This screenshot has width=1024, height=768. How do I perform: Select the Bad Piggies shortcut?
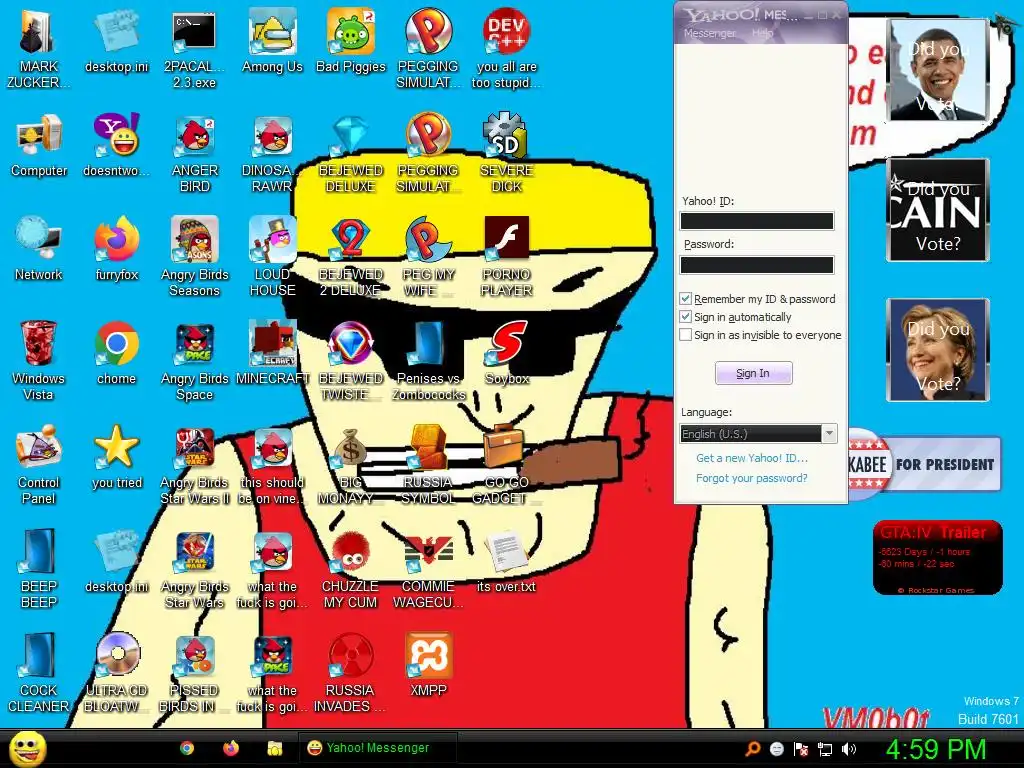click(351, 42)
